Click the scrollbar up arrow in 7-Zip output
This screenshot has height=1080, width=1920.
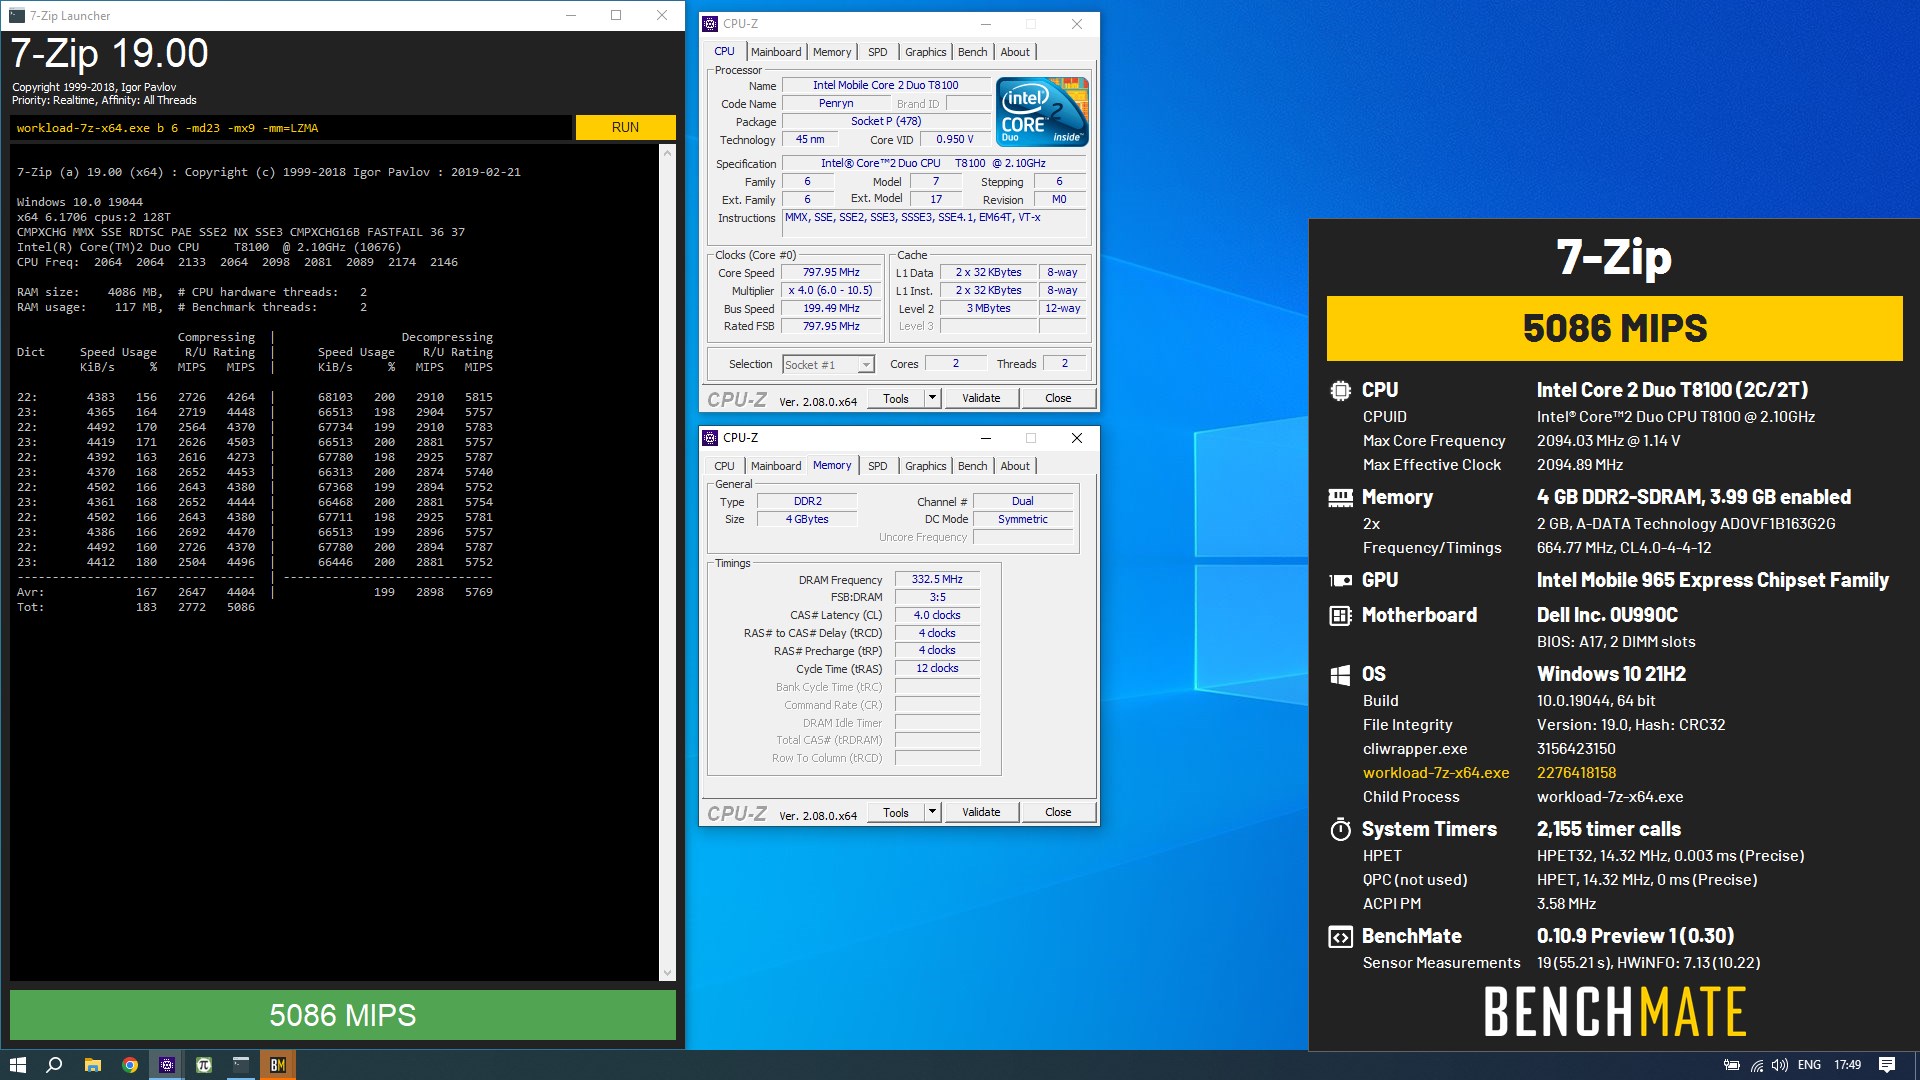(667, 153)
